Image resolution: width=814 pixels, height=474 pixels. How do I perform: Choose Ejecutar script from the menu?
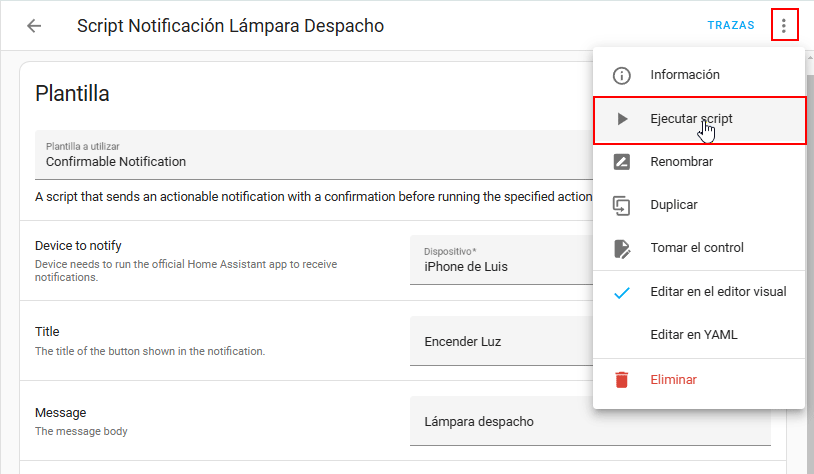coord(690,119)
